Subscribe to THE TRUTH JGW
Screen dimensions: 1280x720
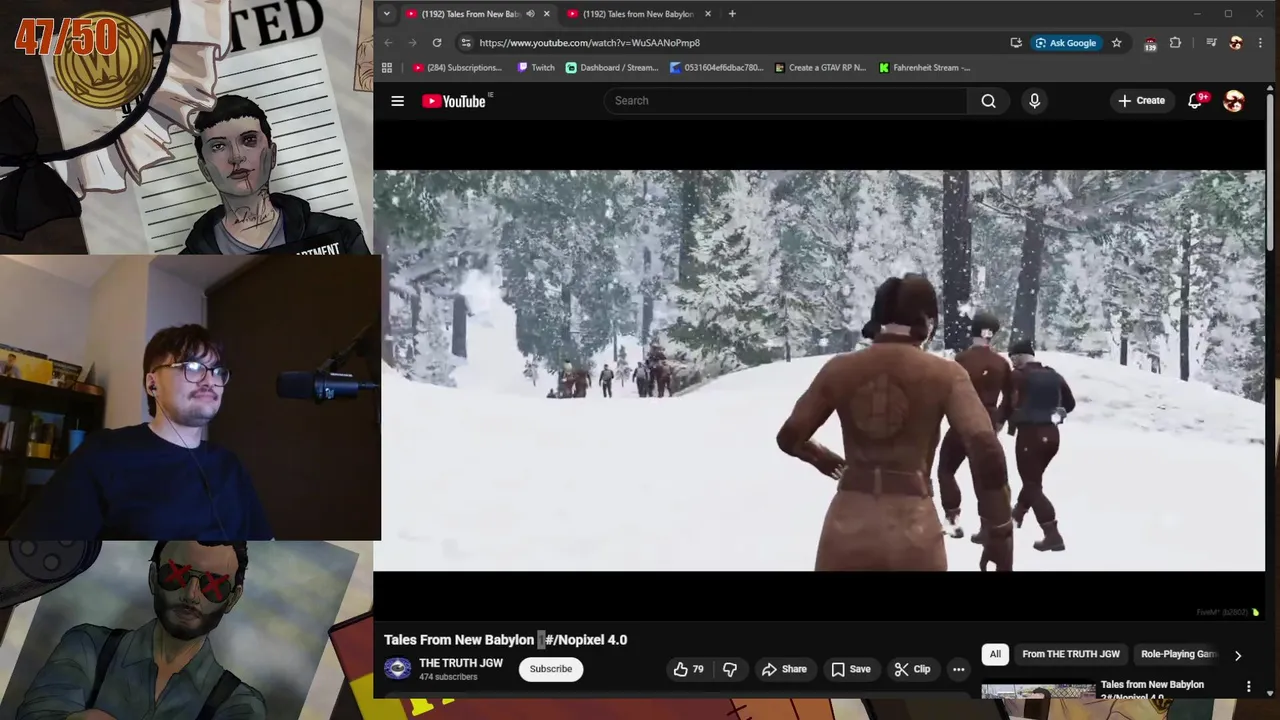pos(551,669)
